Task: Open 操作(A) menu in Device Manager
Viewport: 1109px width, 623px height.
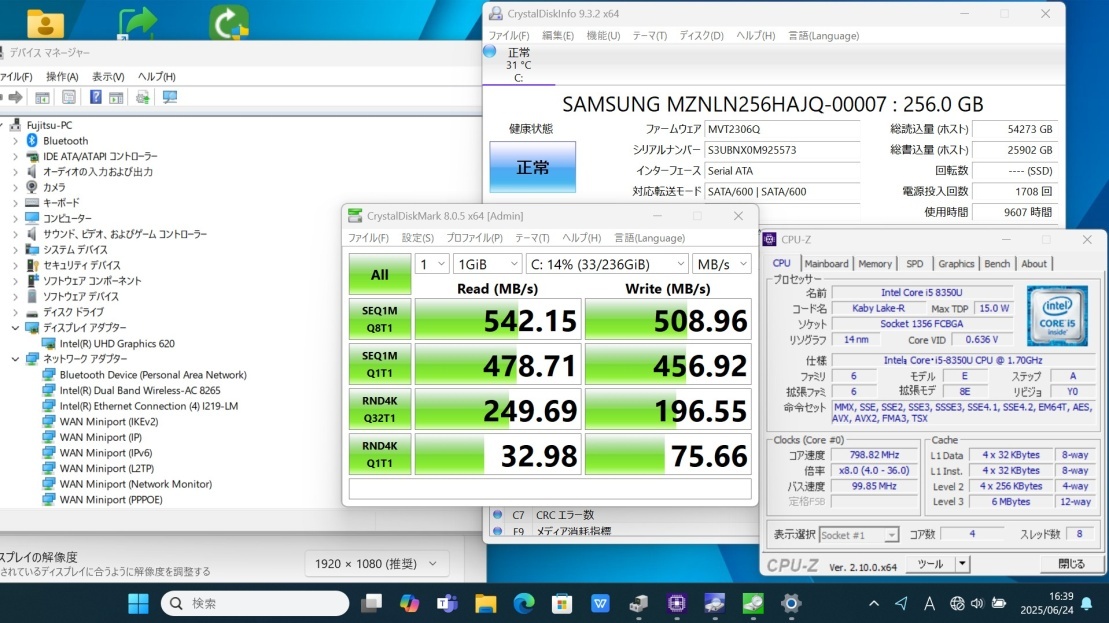Action: (62, 76)
